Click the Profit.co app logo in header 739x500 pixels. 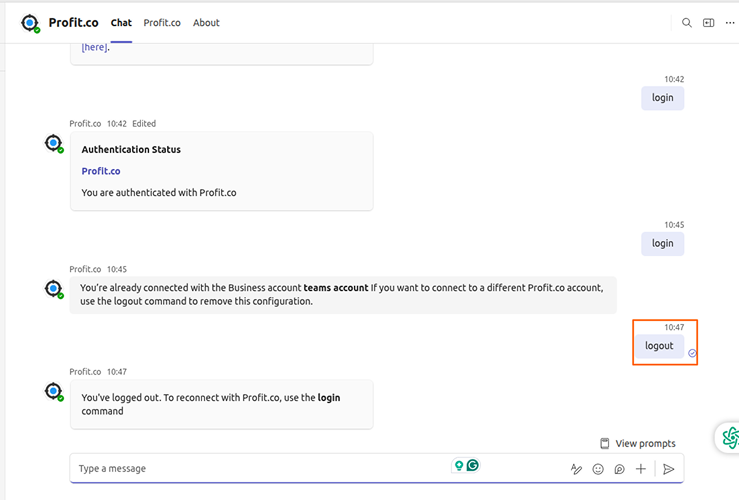(x=30, y=23)
